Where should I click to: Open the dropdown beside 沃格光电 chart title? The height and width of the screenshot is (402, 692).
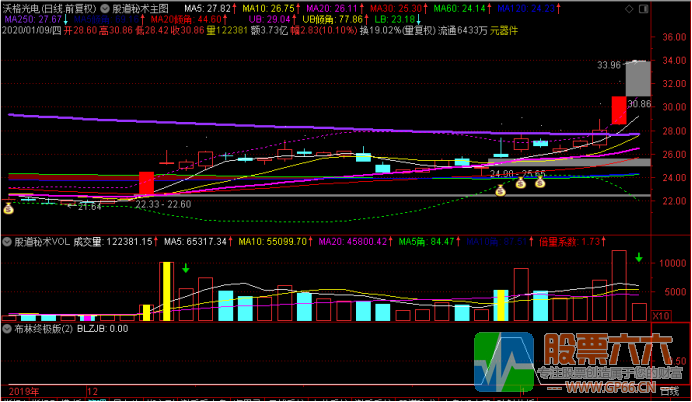click(x=106, y=7)
